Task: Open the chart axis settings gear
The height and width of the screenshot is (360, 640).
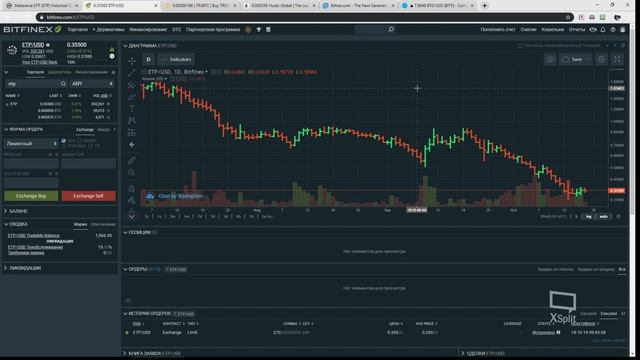Action: tap(618, 216)
